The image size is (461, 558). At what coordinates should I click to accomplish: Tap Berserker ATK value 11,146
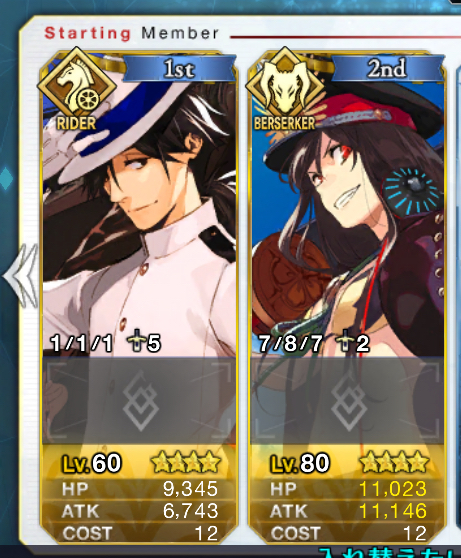[393, 511]
